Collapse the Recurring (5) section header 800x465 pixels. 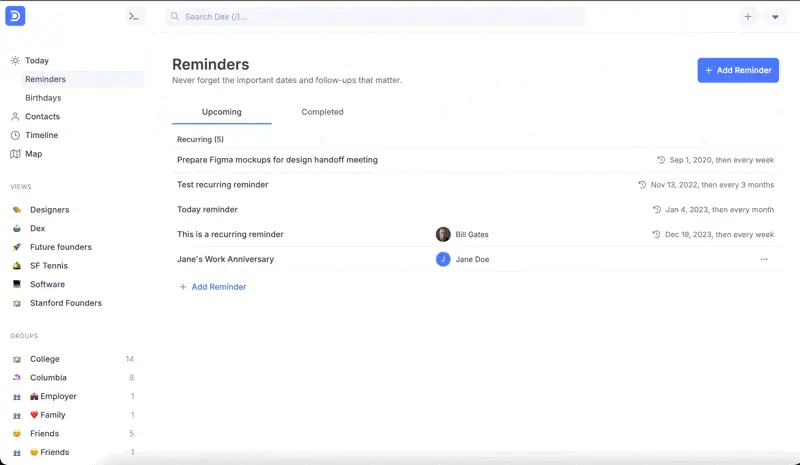200,139
